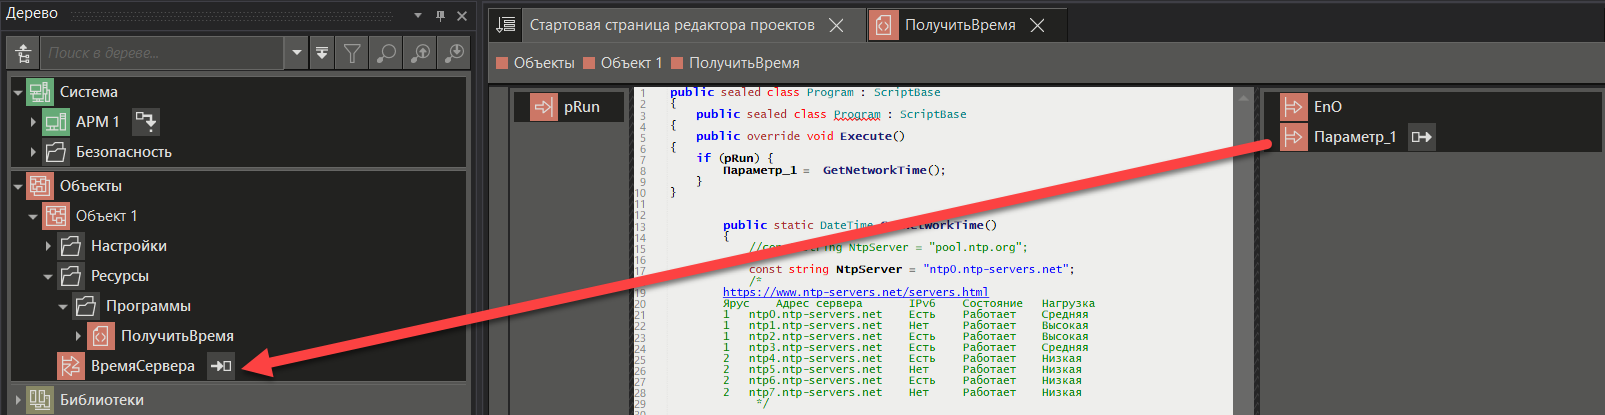Click the 'Поиск в дереве' search field
This screenshot has height=415, width=1605.
164,53
